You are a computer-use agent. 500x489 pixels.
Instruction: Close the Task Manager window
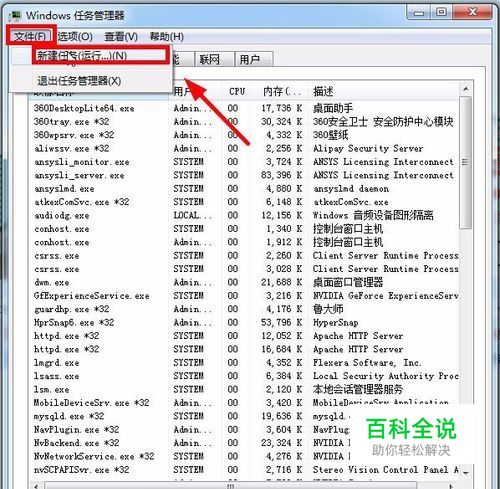472,12
